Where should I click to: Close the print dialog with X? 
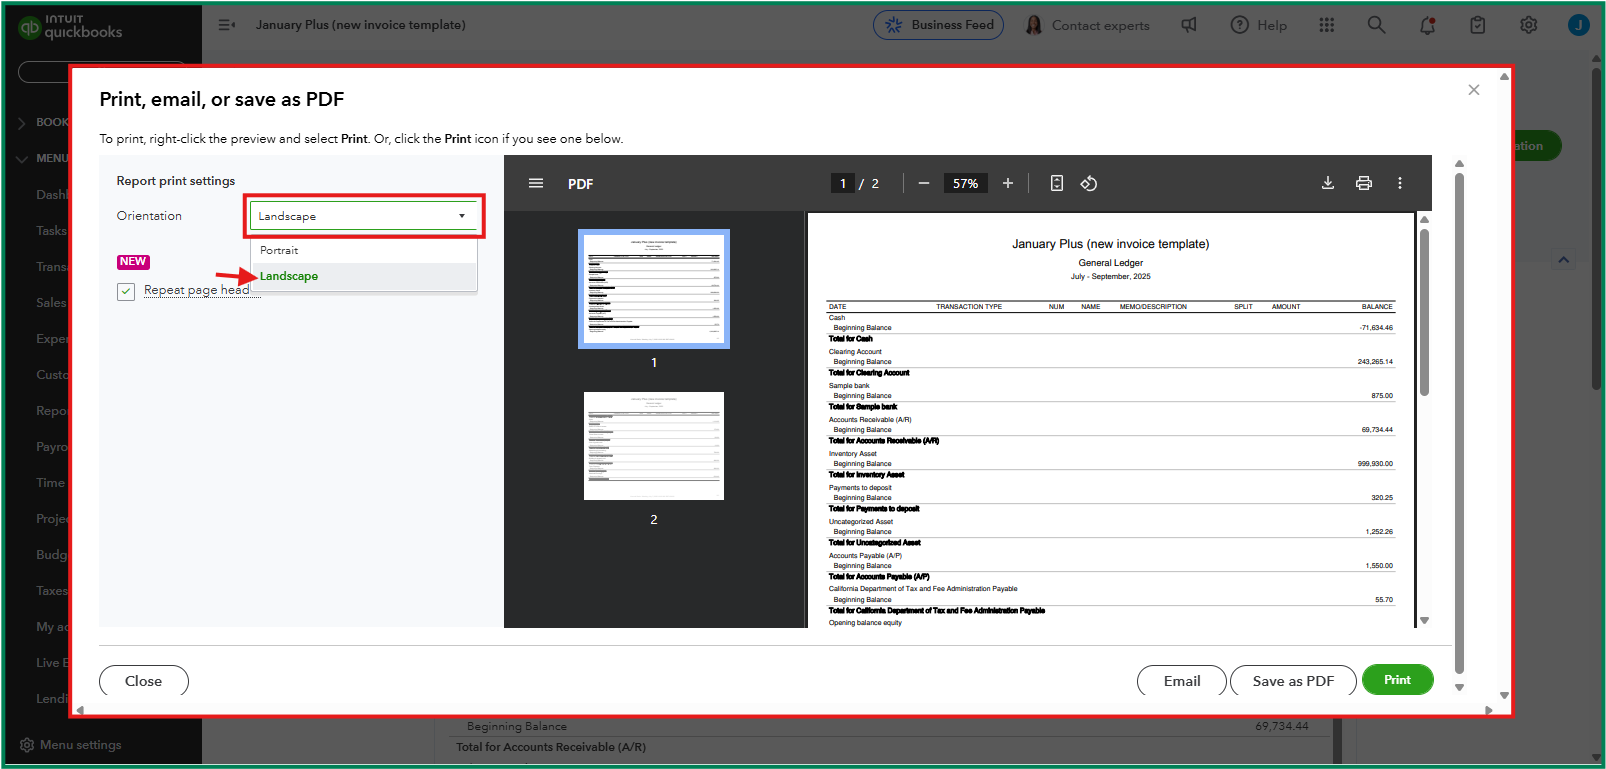1474,90
